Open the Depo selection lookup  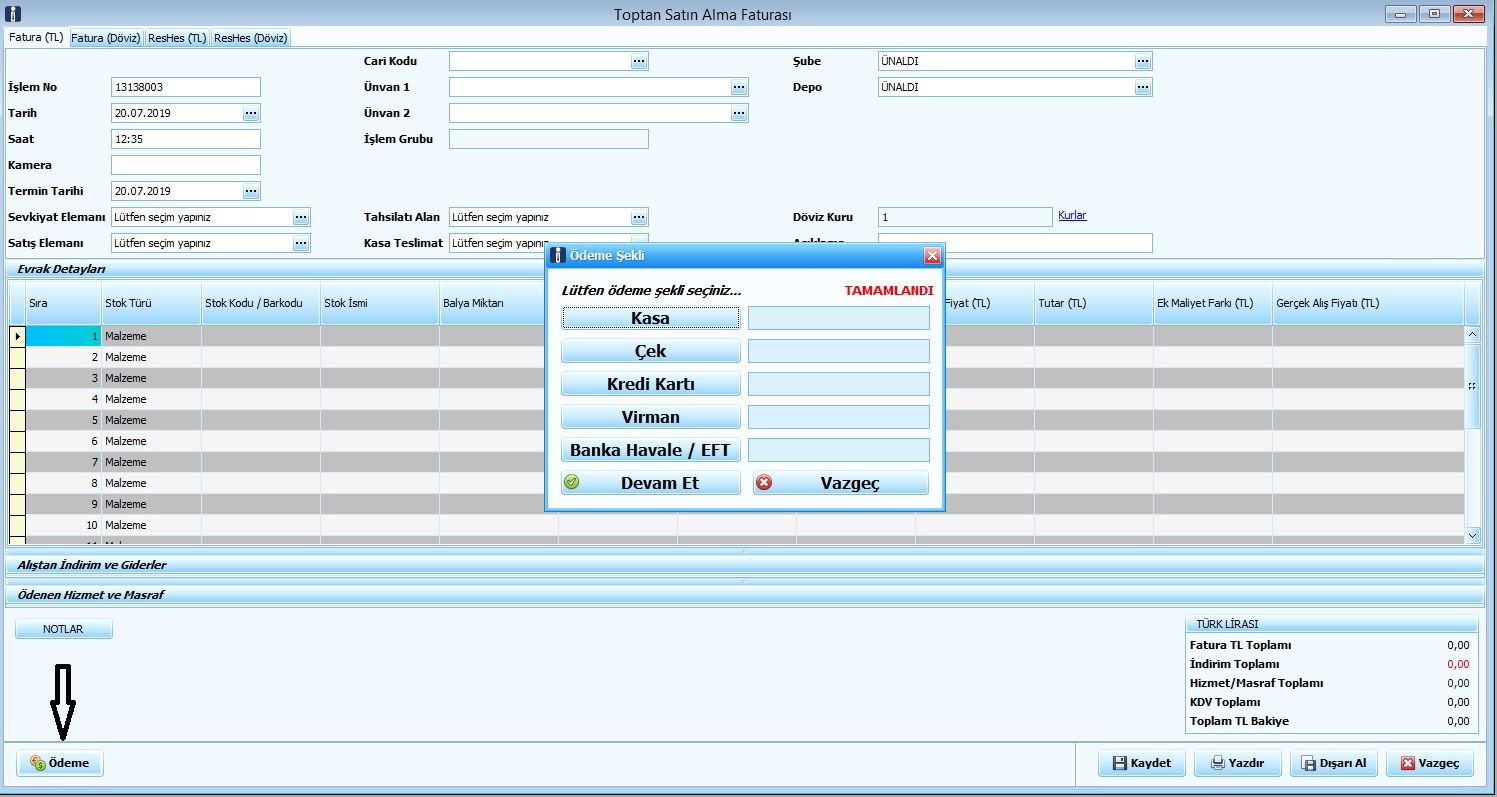[1143, 87]
